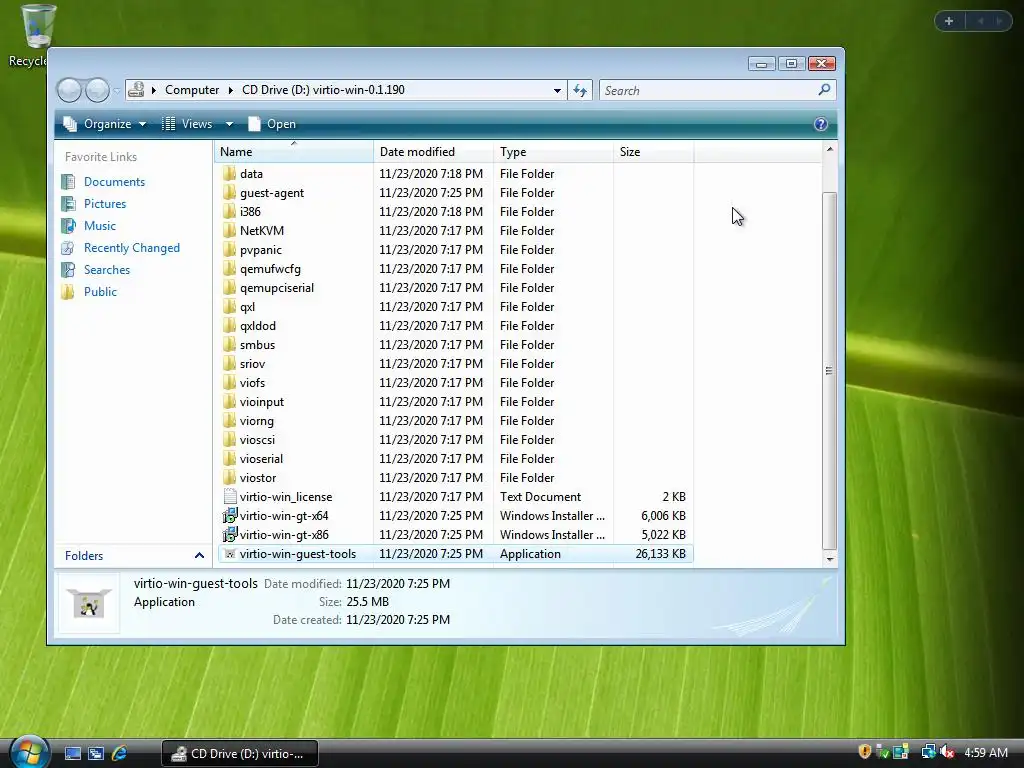The height and width of the screenshot is (768, 1024).
Task: Open the Help question mark icon
Action: pyautogui.click(x=821, y=124)
